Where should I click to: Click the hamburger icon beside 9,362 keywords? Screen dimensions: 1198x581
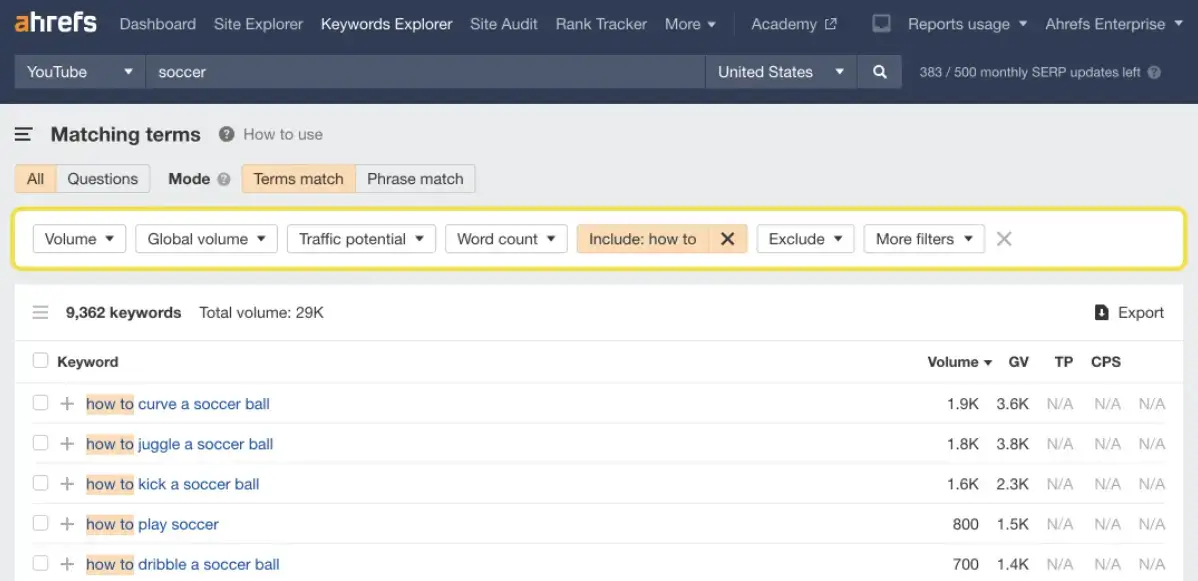point(40,312)
